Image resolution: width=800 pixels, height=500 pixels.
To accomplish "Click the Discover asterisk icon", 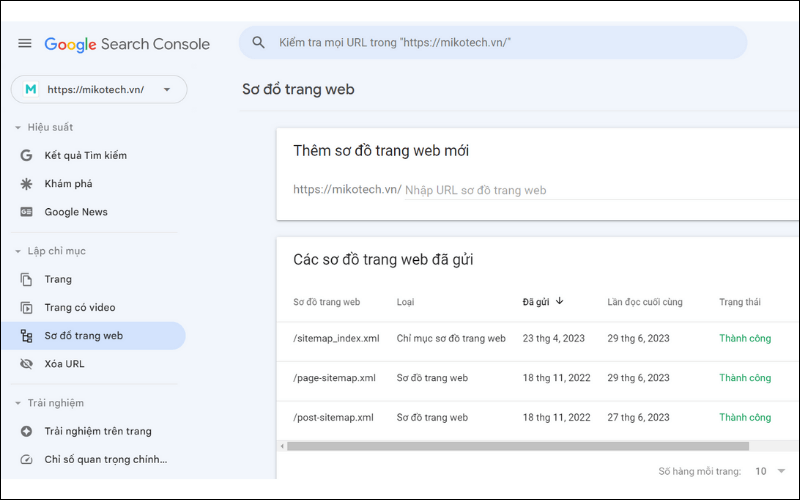I will coord(26,184).
